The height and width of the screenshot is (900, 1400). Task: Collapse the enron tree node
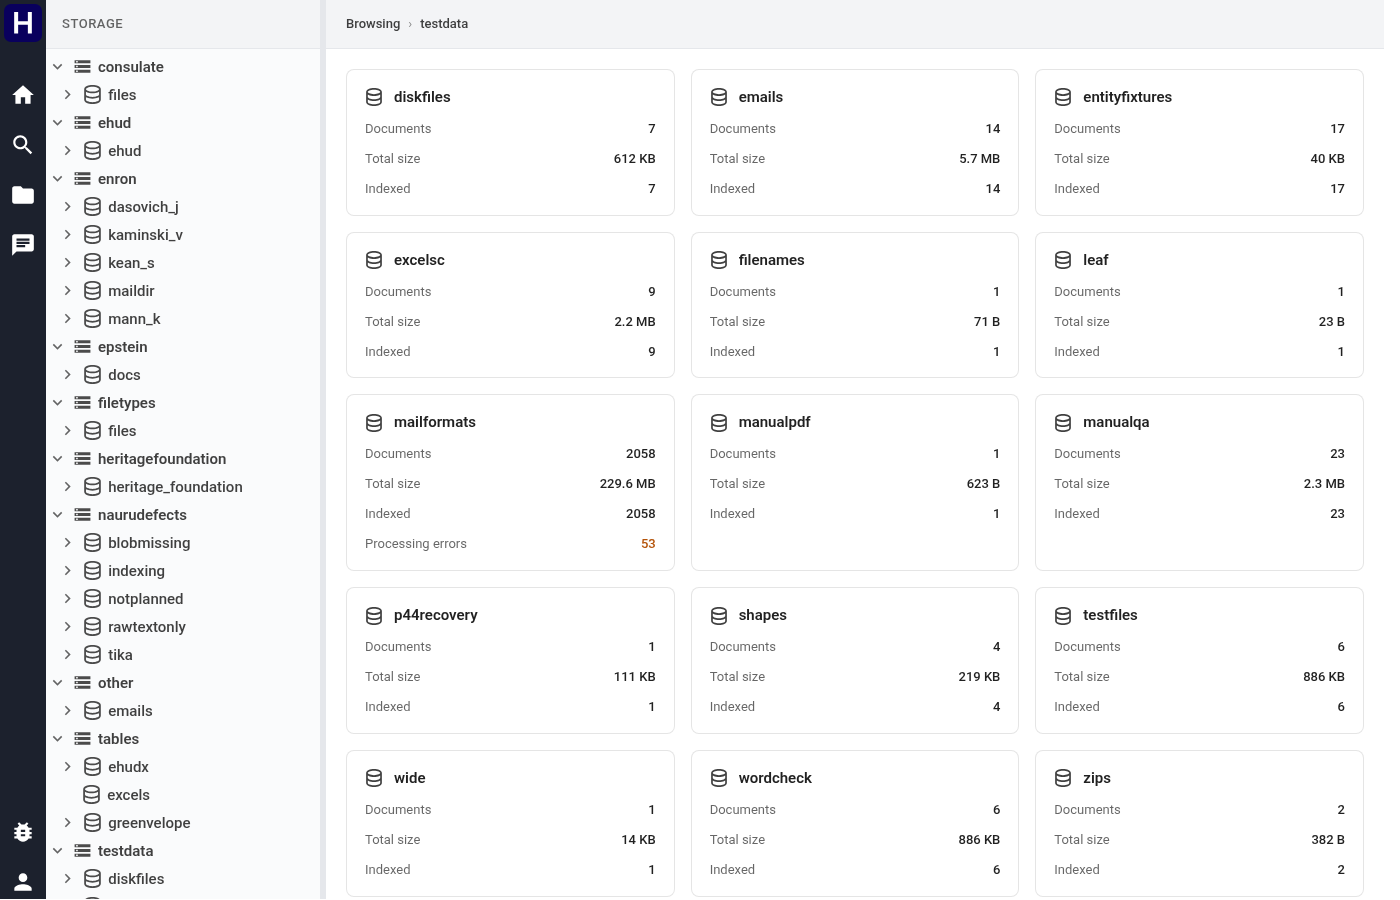(x=58, y=179)
